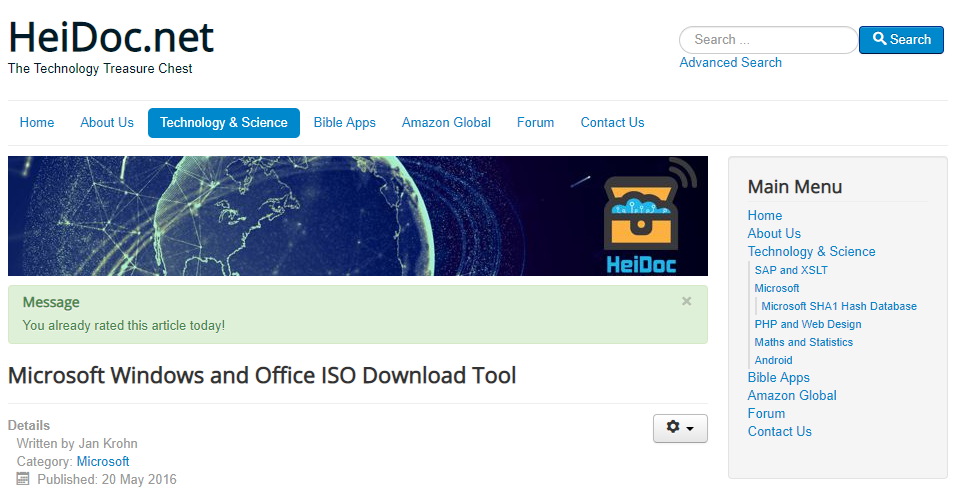Open About Us in top navigation
This screenshot has width=955, height=491.
pyautogui.click(x=107, y=122)
